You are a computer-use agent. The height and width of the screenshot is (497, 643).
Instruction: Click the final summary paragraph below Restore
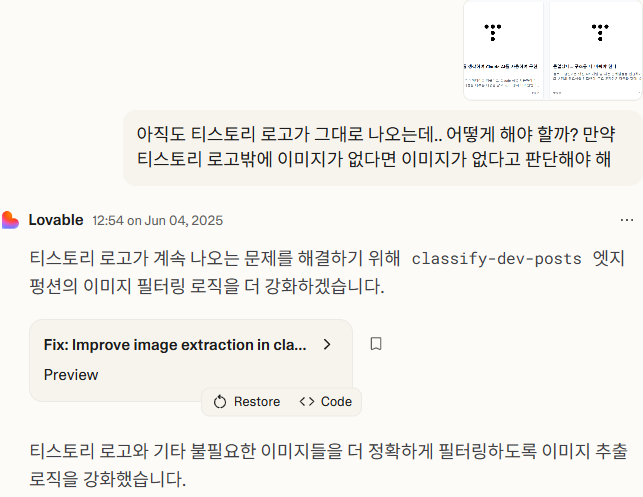pyautogui.click(x=328, y=465)
